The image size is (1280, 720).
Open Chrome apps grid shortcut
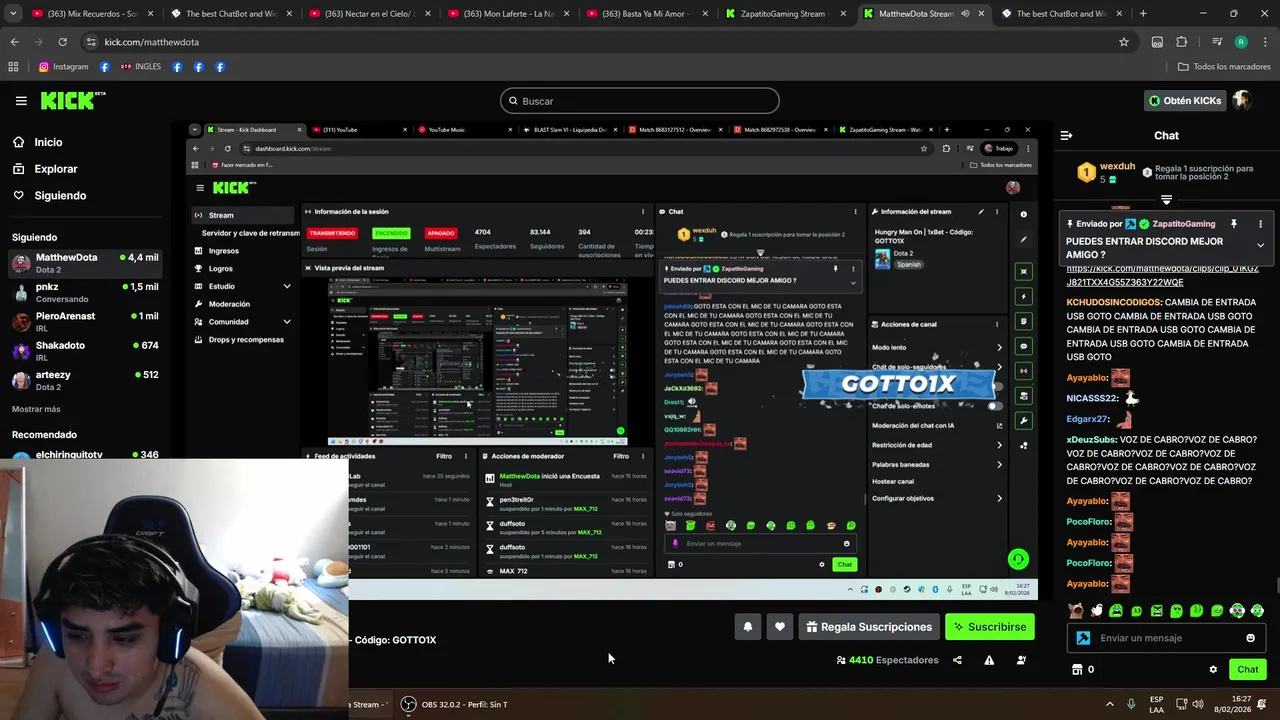13,67
